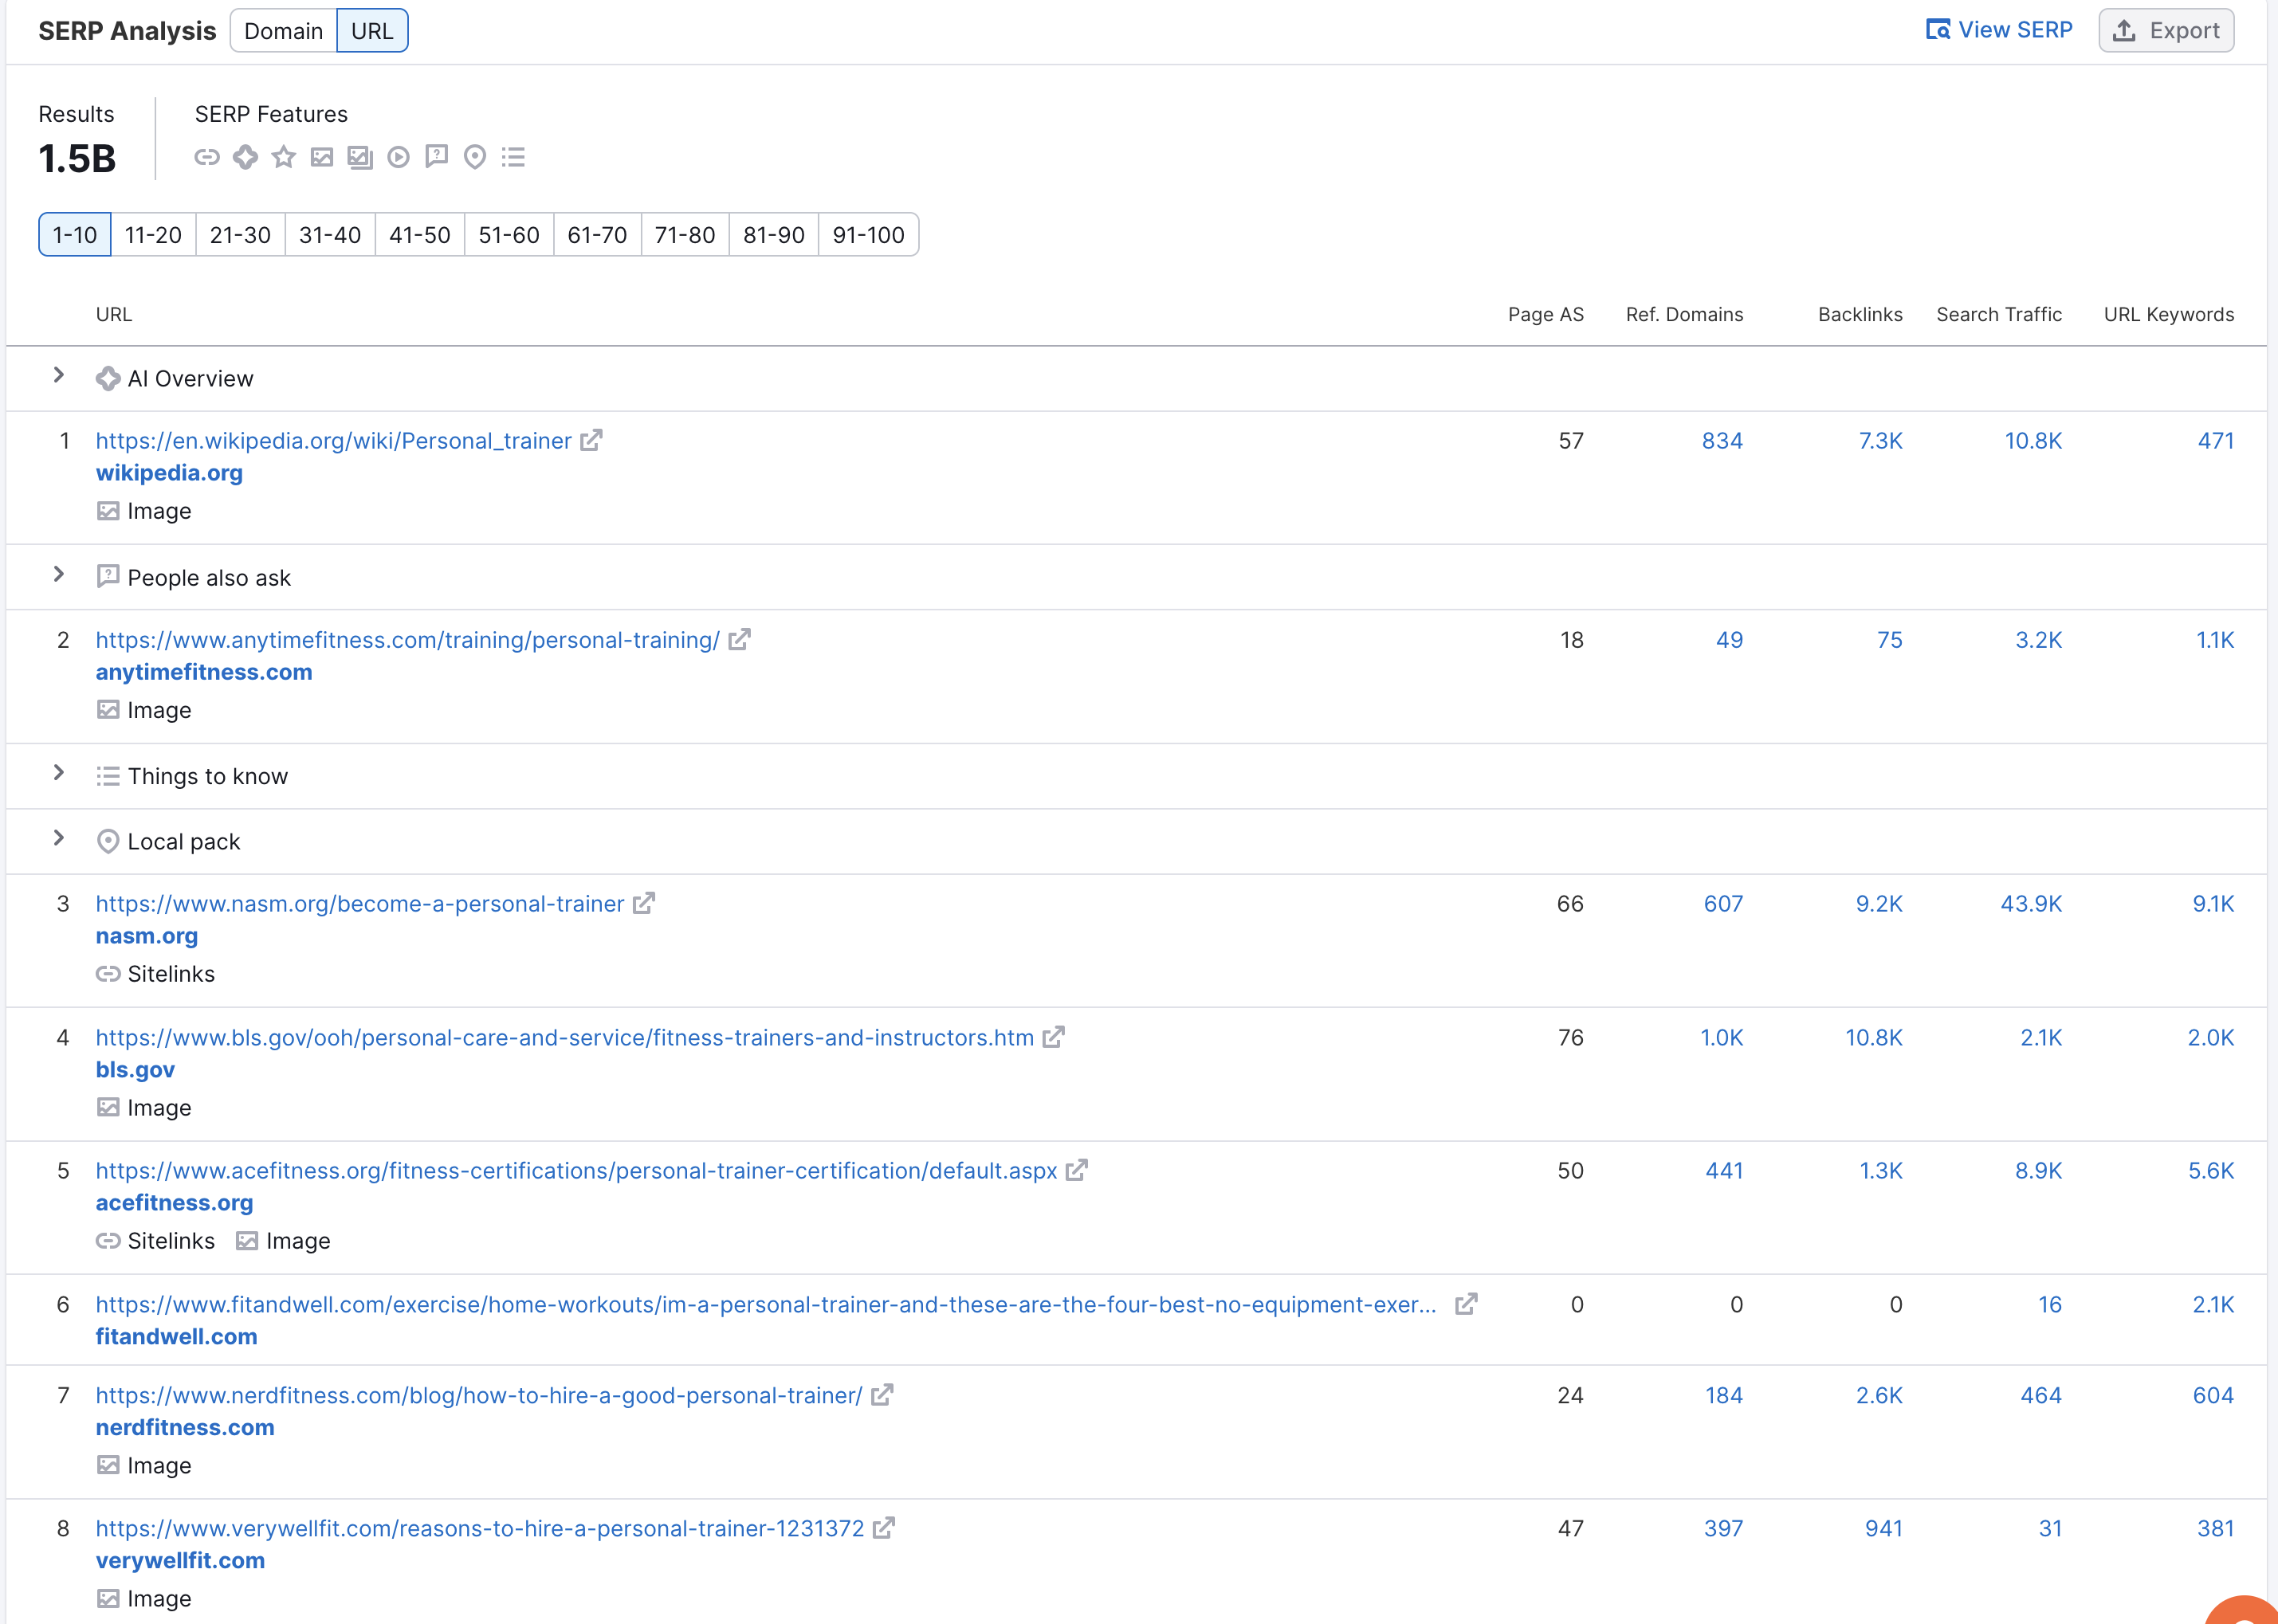Click the Image icon under wikipedia.org
The image size is (2278, 1624).
(x=108, y=511)
